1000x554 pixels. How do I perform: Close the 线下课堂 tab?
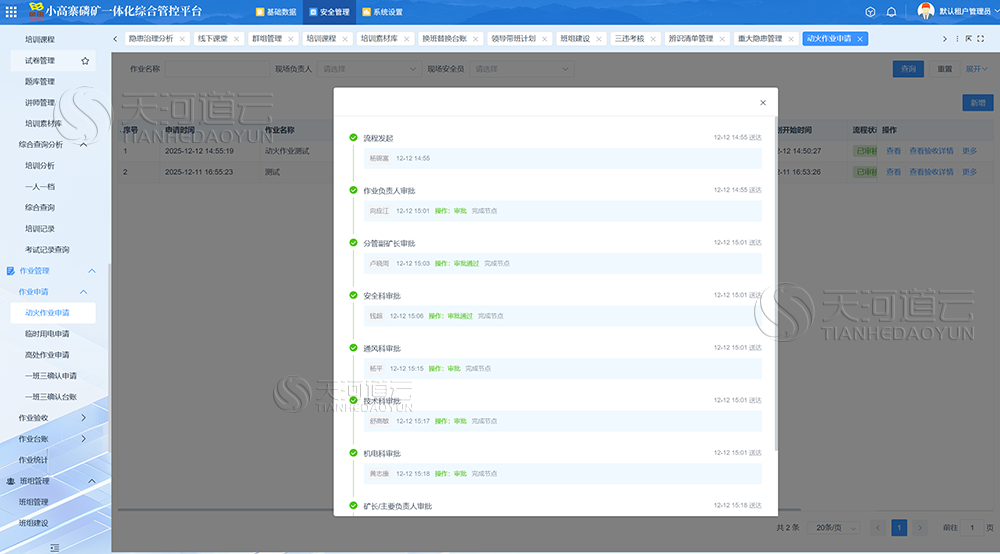[236, 39]
